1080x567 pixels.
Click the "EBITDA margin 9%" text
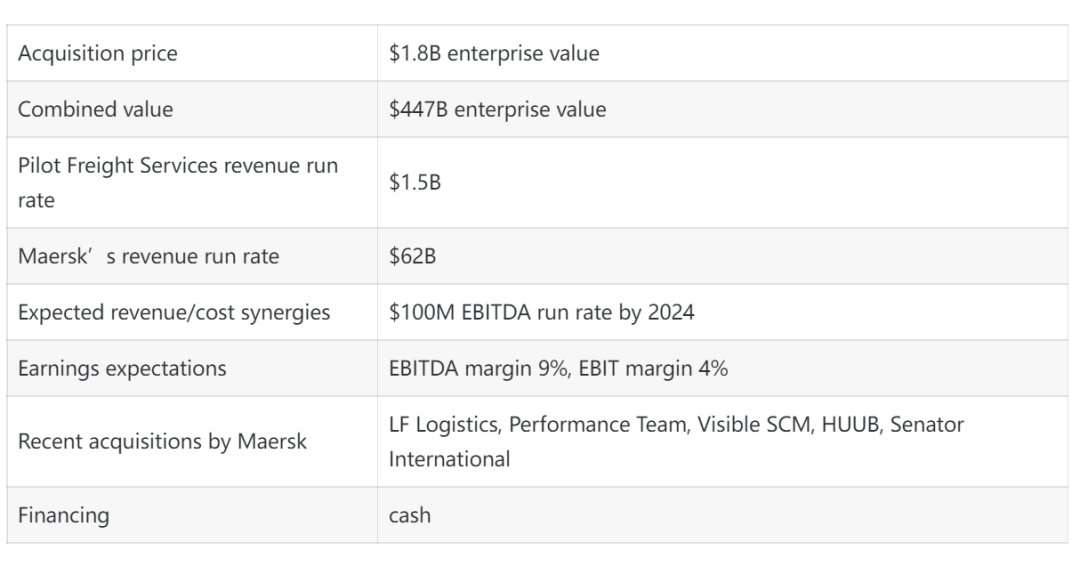(x=468, y=368)
